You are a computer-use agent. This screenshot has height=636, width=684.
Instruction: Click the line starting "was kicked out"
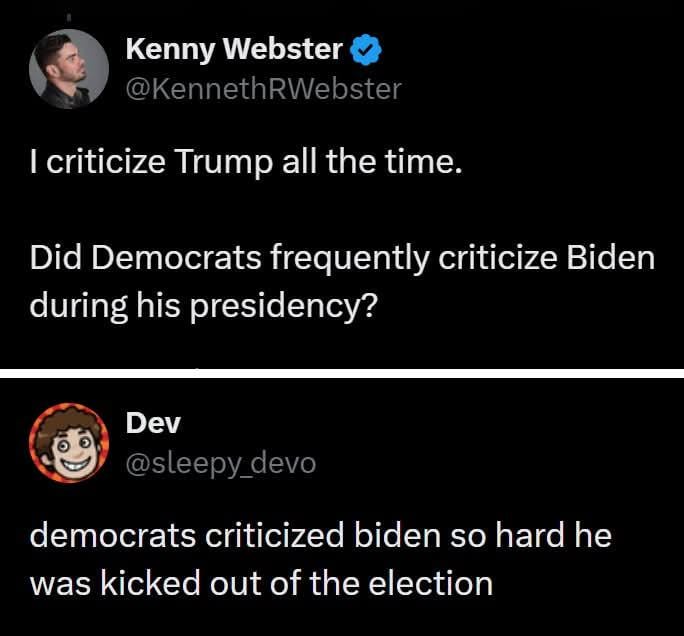261,582
